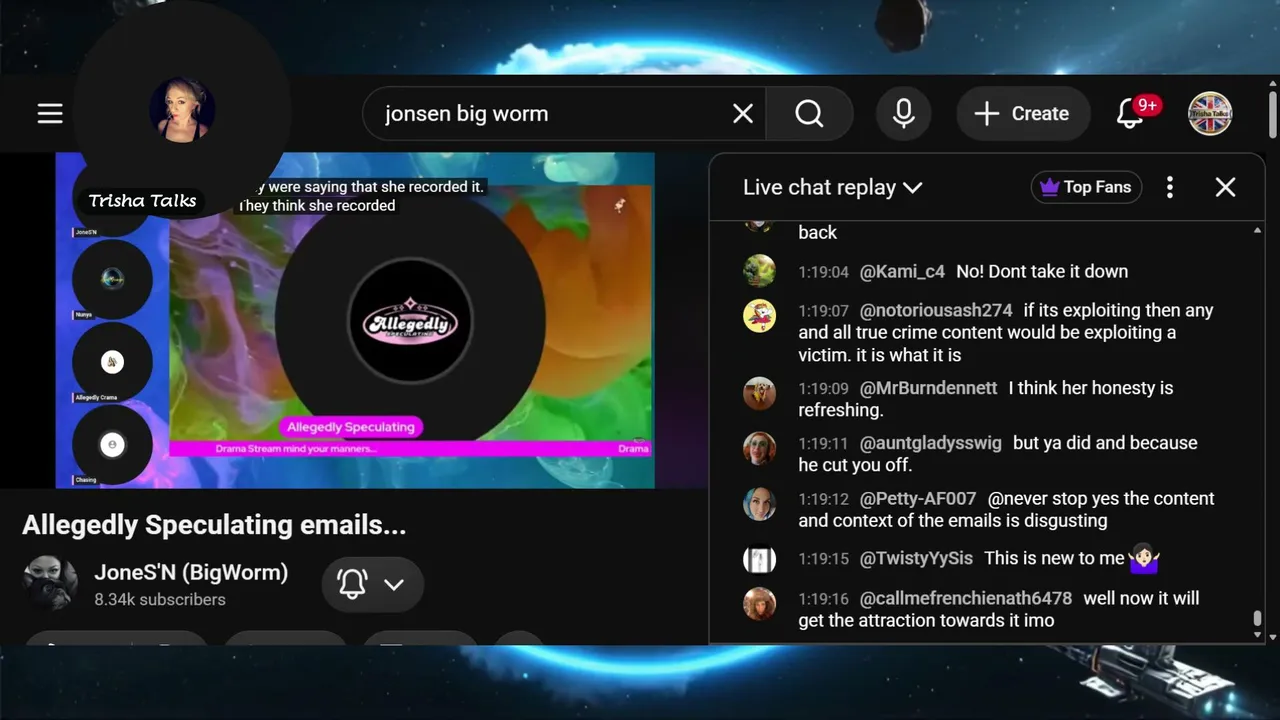
Task: Click the Allegedly Crama participant circle
Action: 112,362
